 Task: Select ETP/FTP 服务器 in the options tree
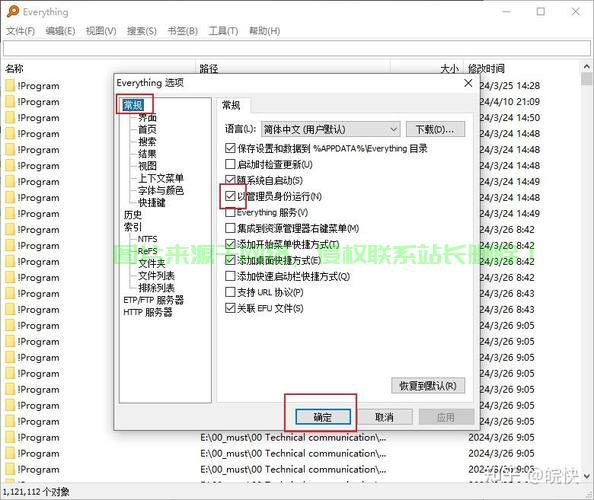tap(153, 300)
